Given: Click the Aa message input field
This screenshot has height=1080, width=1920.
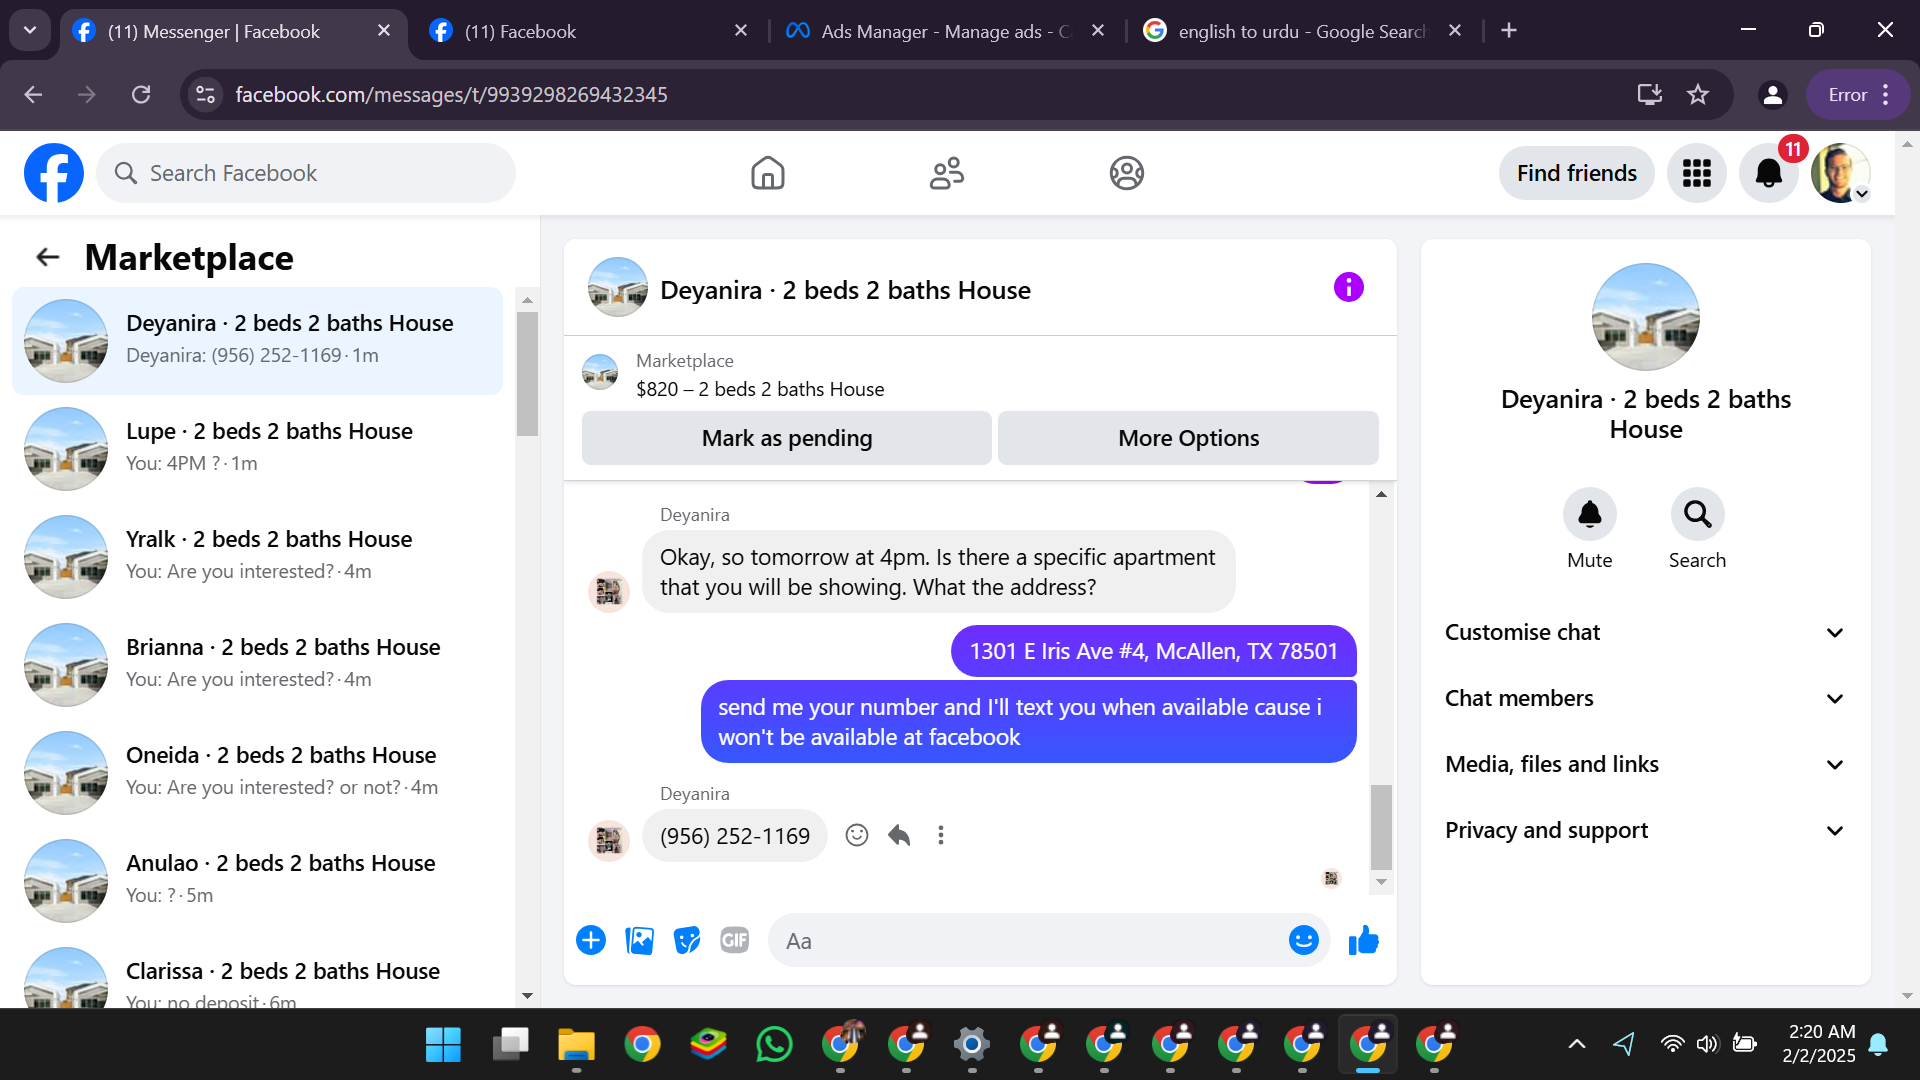Looking at the screenshot, I should [1030, 941].
